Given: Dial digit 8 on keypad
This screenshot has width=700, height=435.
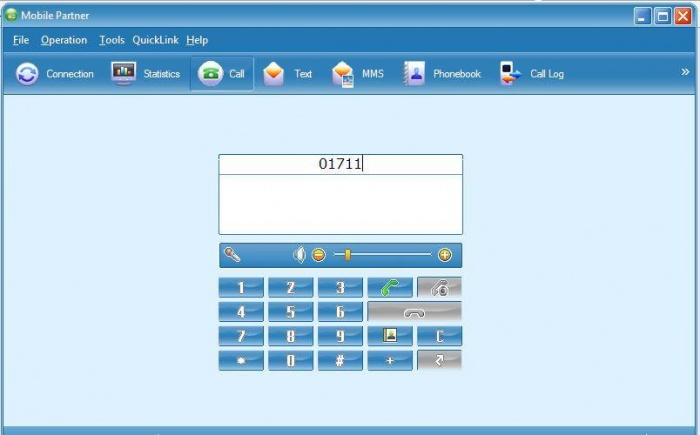Looking at the screenshot, I should click(291, 336).
